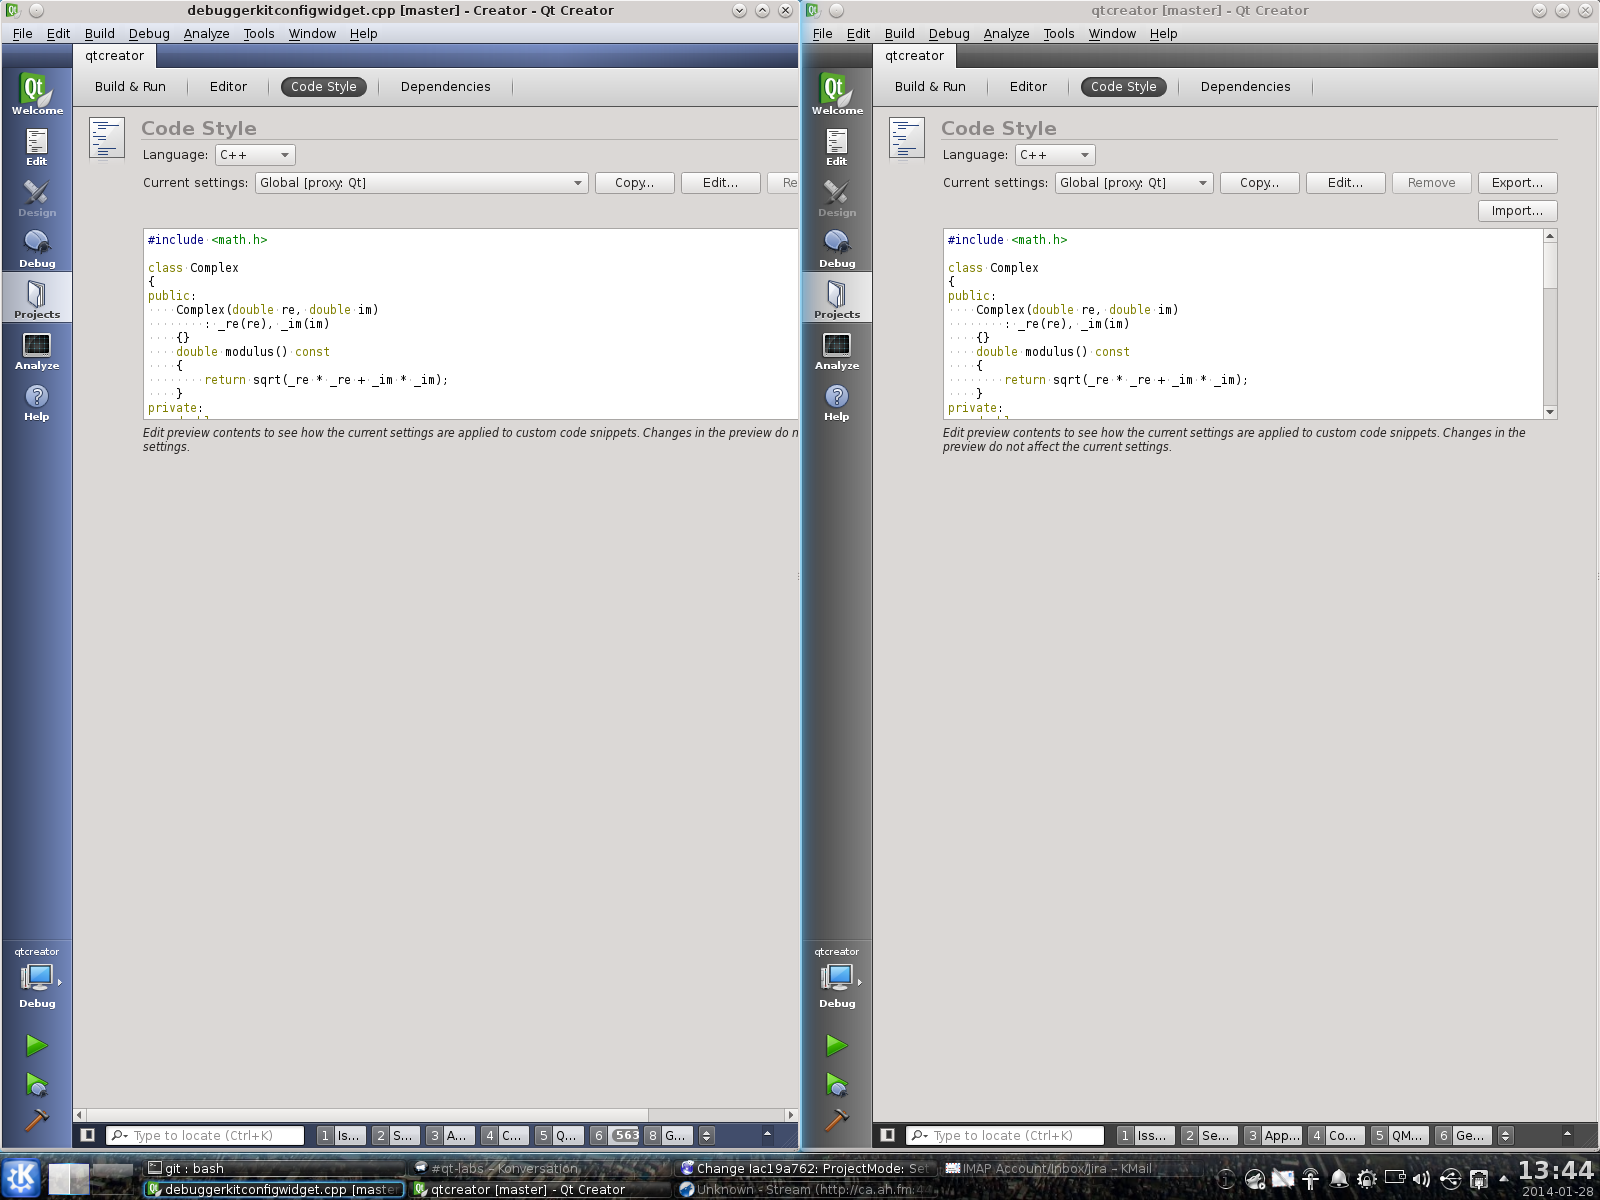Open Build menu in left window

click(100, 33)
